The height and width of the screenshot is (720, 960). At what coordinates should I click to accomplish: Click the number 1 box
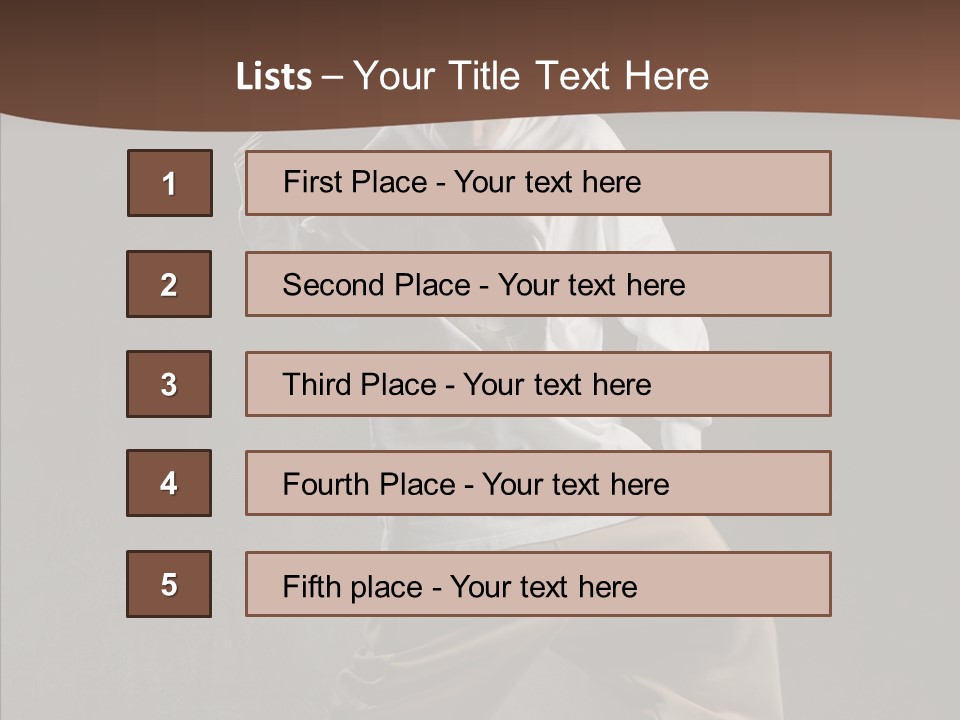pos(170,183)
